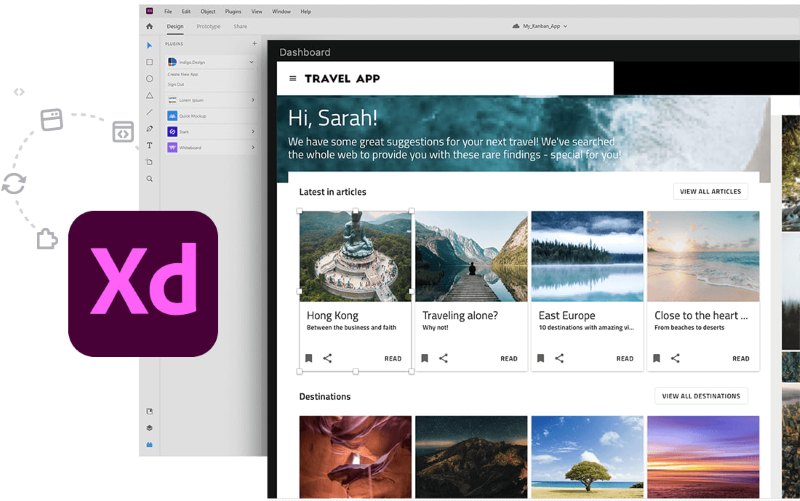Open the File menu
Image resolution: width=800 pixels, height=501 pixels.
[168, 11]
